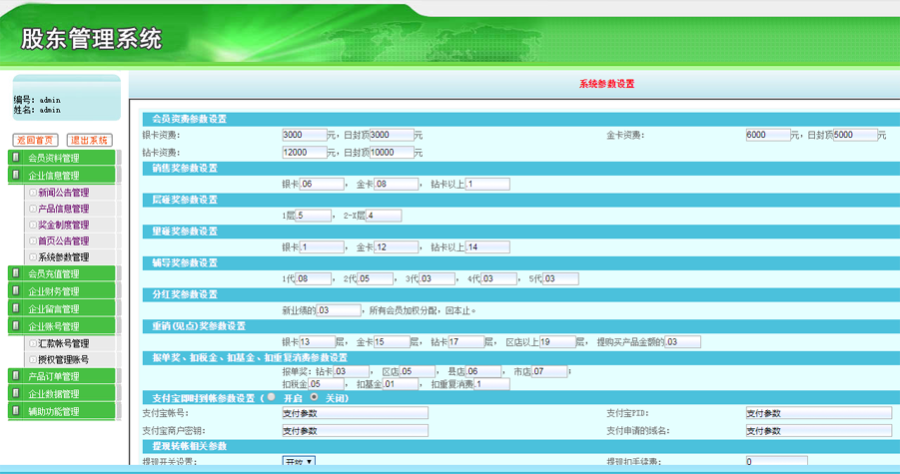
Task: Click 量碰奖 银卡 field showing .1
Action: (x=322, y=247)
